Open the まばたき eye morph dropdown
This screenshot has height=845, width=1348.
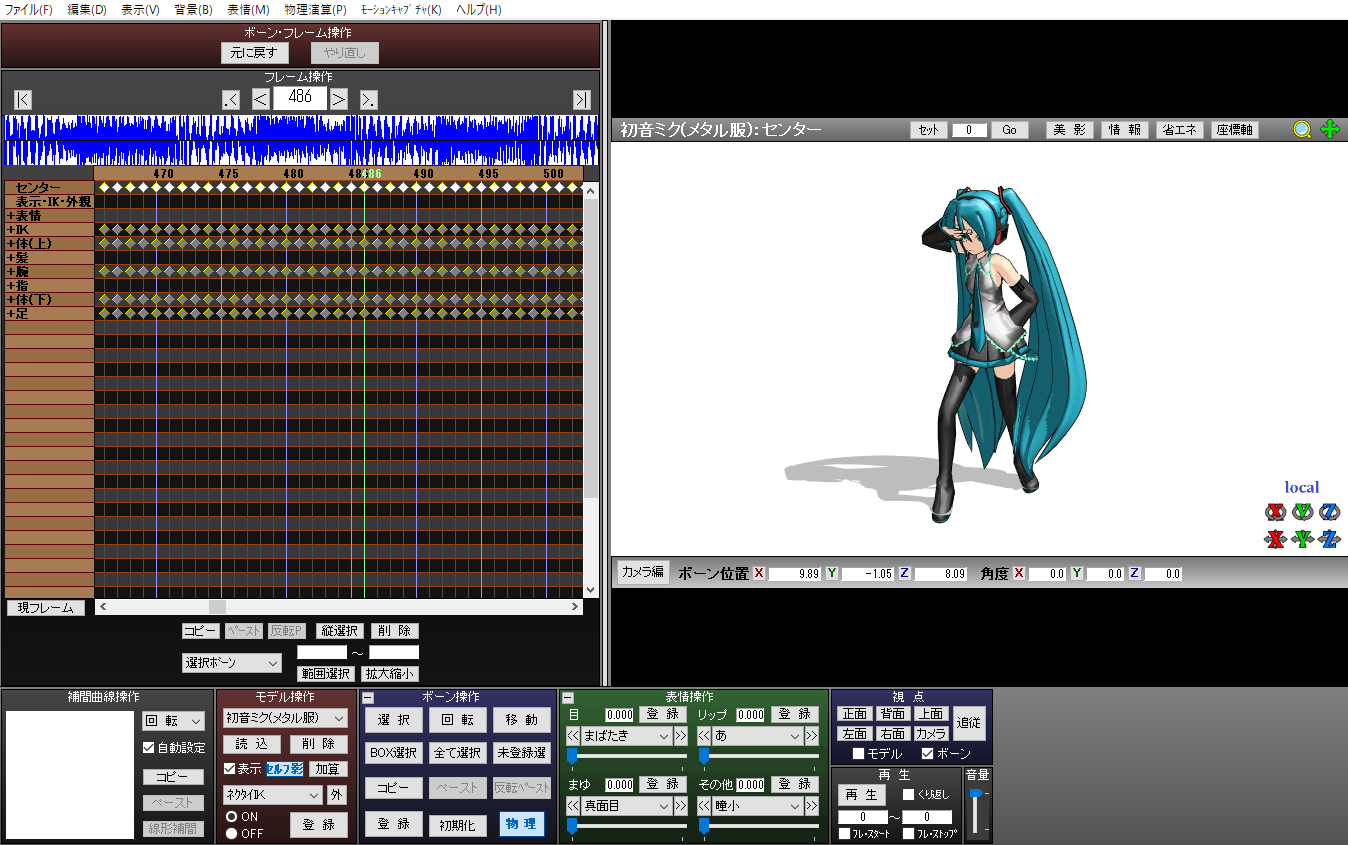click(x=627, y=736)
